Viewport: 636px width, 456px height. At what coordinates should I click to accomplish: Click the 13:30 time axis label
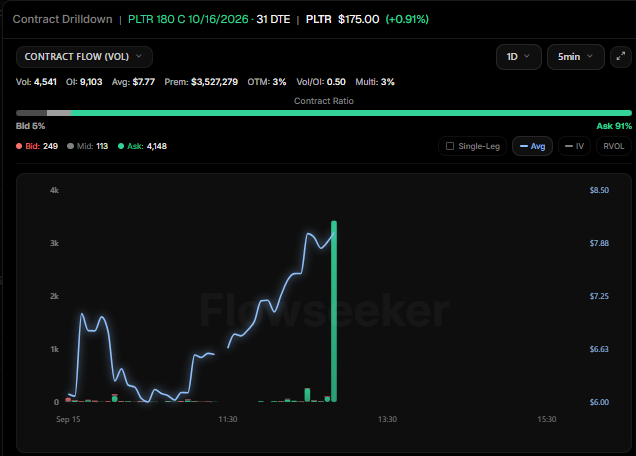(x=387, y=419)
